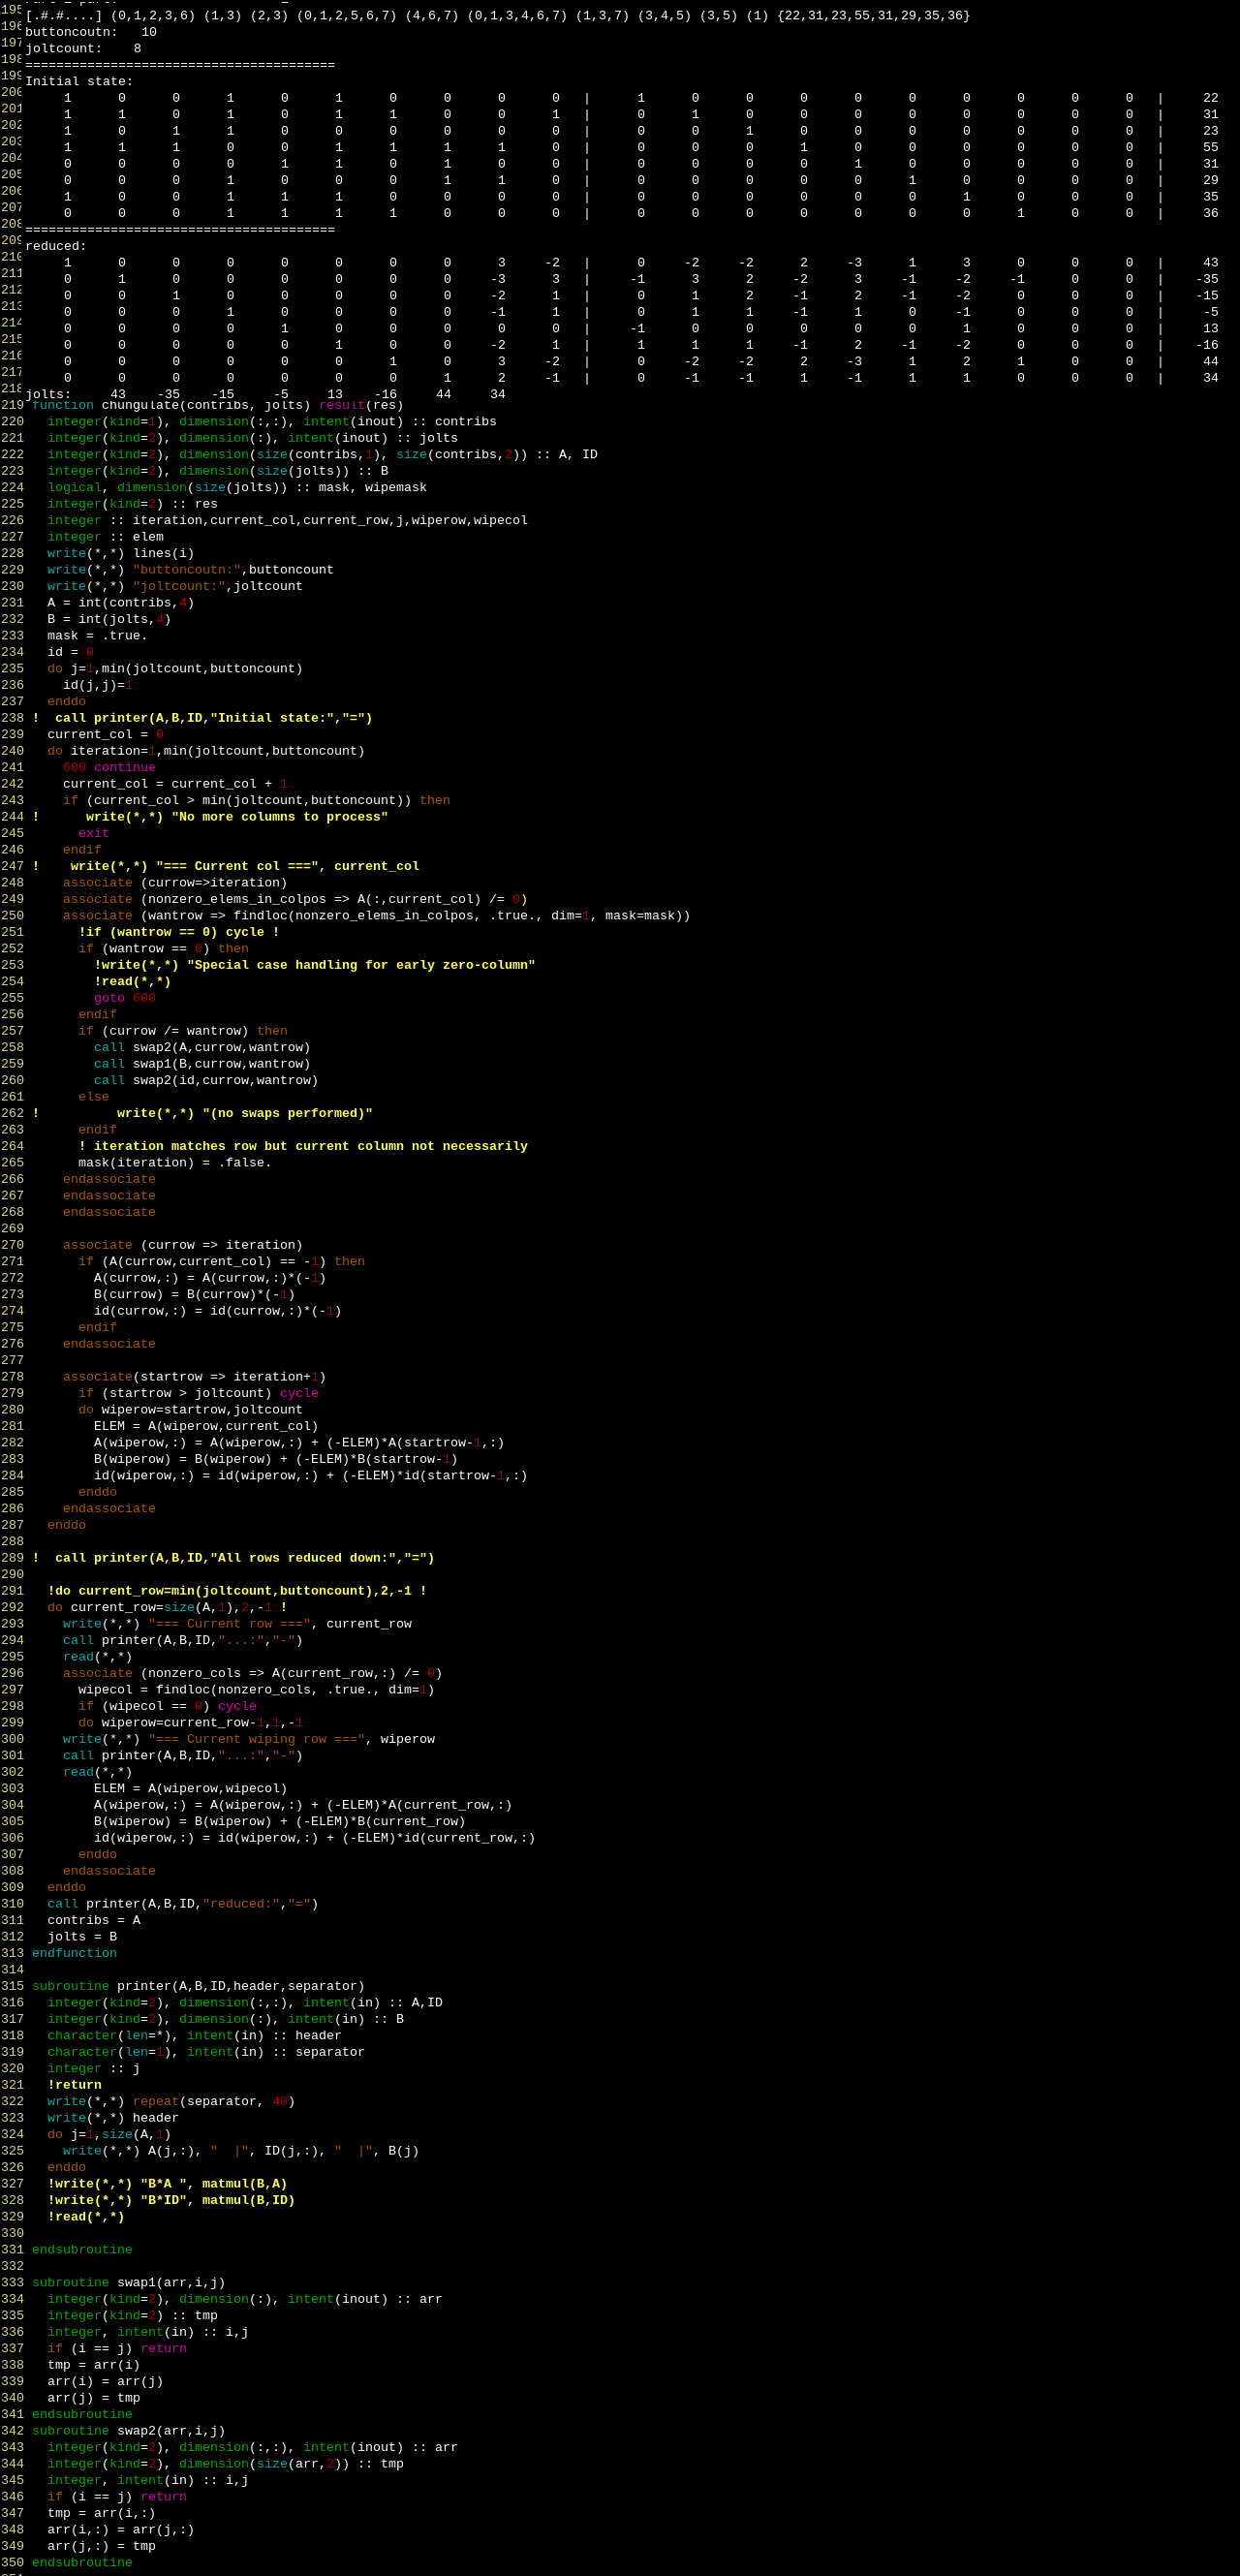Click the 'current_col = 0' line
Viewport: 1240px width, 2576px height.
point(105,734)
